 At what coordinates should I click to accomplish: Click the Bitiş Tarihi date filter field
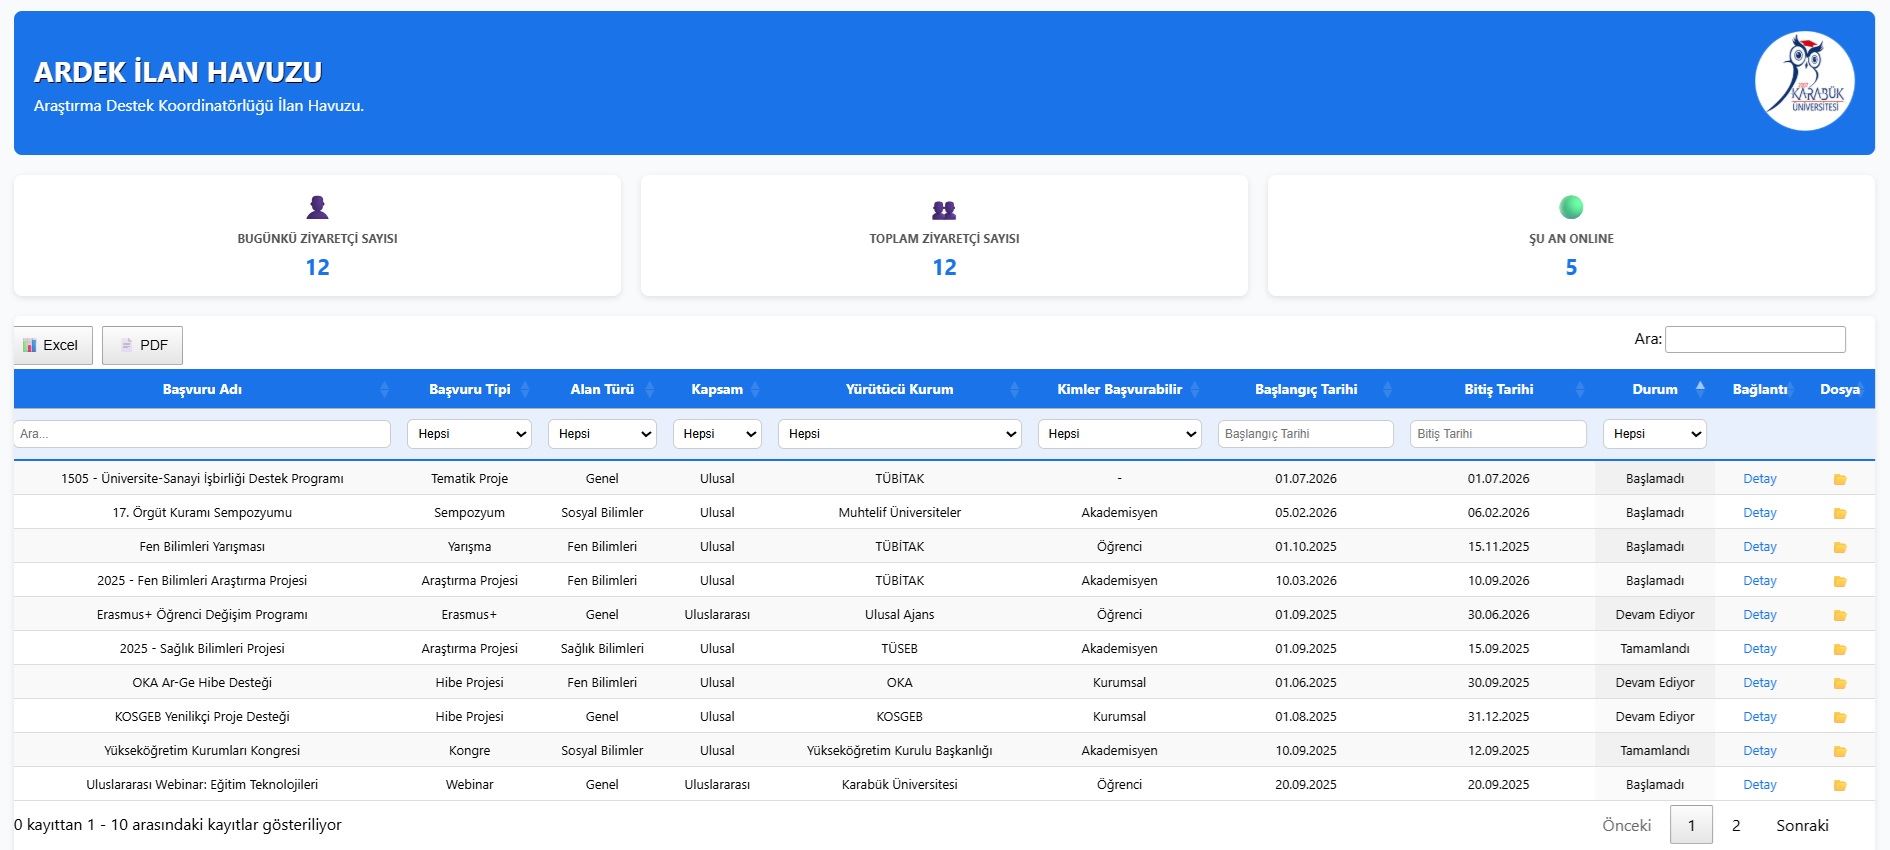[1498, 434]
